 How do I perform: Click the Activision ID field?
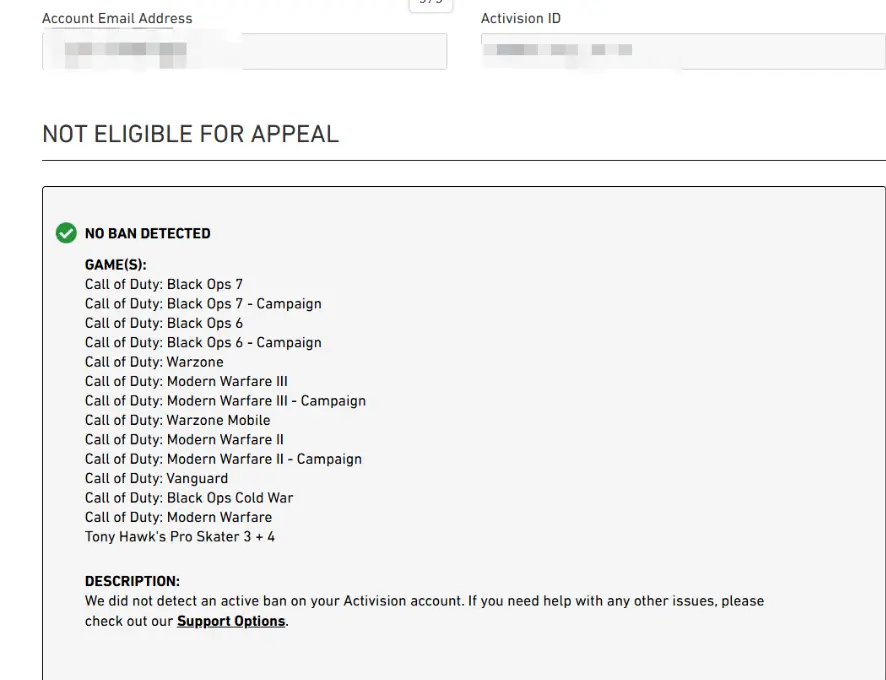[x=683, y=51]
